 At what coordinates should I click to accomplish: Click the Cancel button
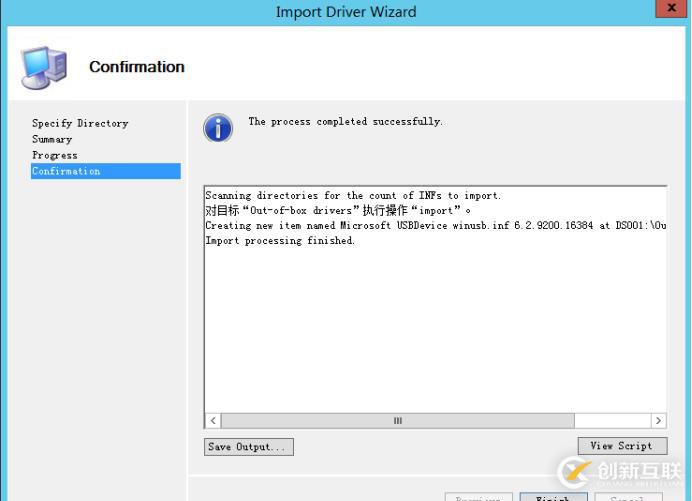[x=627, y=497]
